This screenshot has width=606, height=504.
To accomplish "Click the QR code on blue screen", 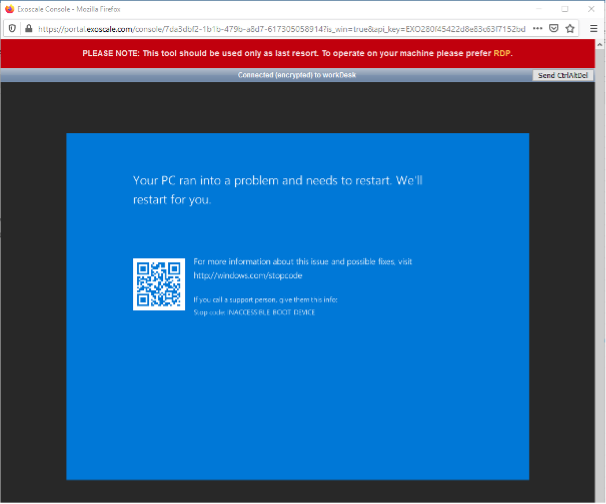I will (x=159, y=284).
